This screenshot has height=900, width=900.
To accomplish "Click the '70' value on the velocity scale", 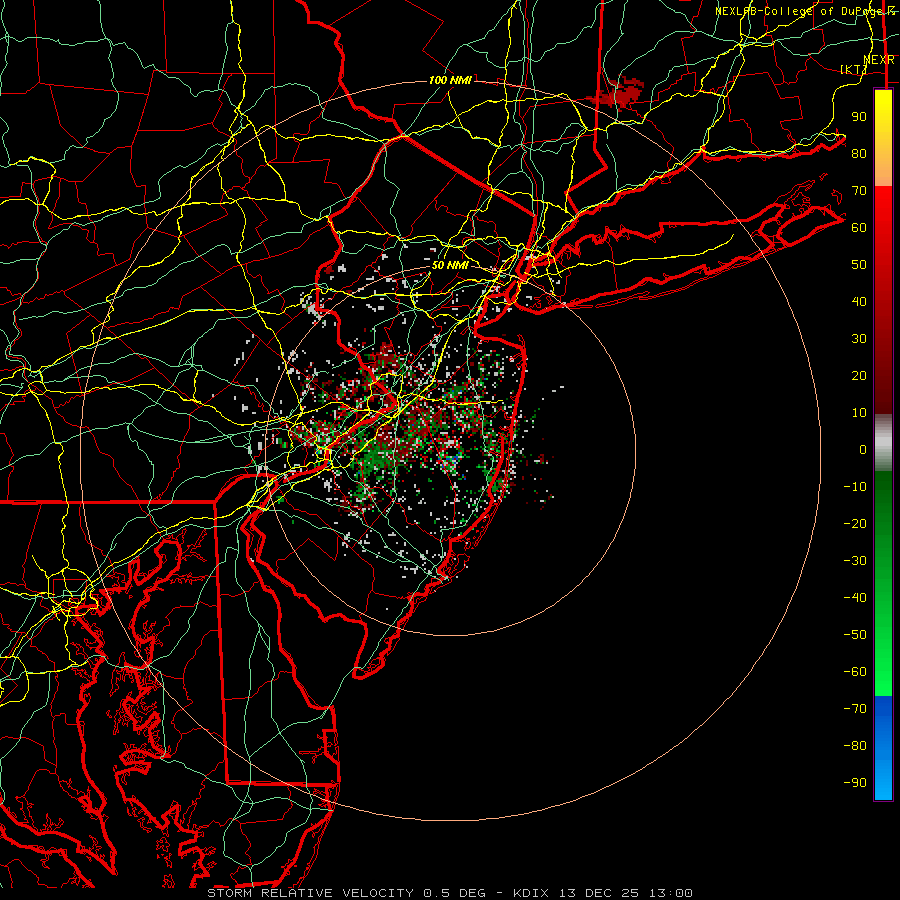I will pos(859,191).
